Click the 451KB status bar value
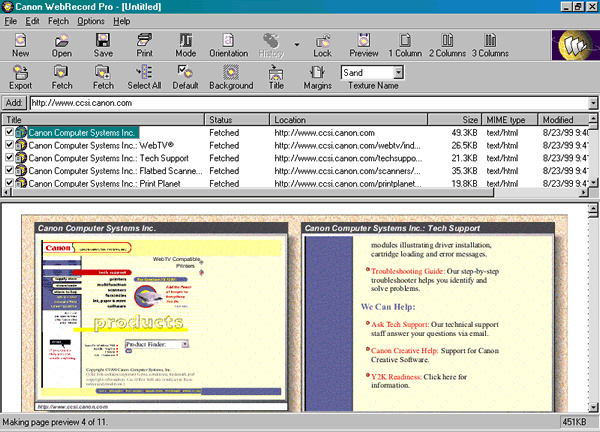Viewport: 600px width, 432px height. point(574,422)
